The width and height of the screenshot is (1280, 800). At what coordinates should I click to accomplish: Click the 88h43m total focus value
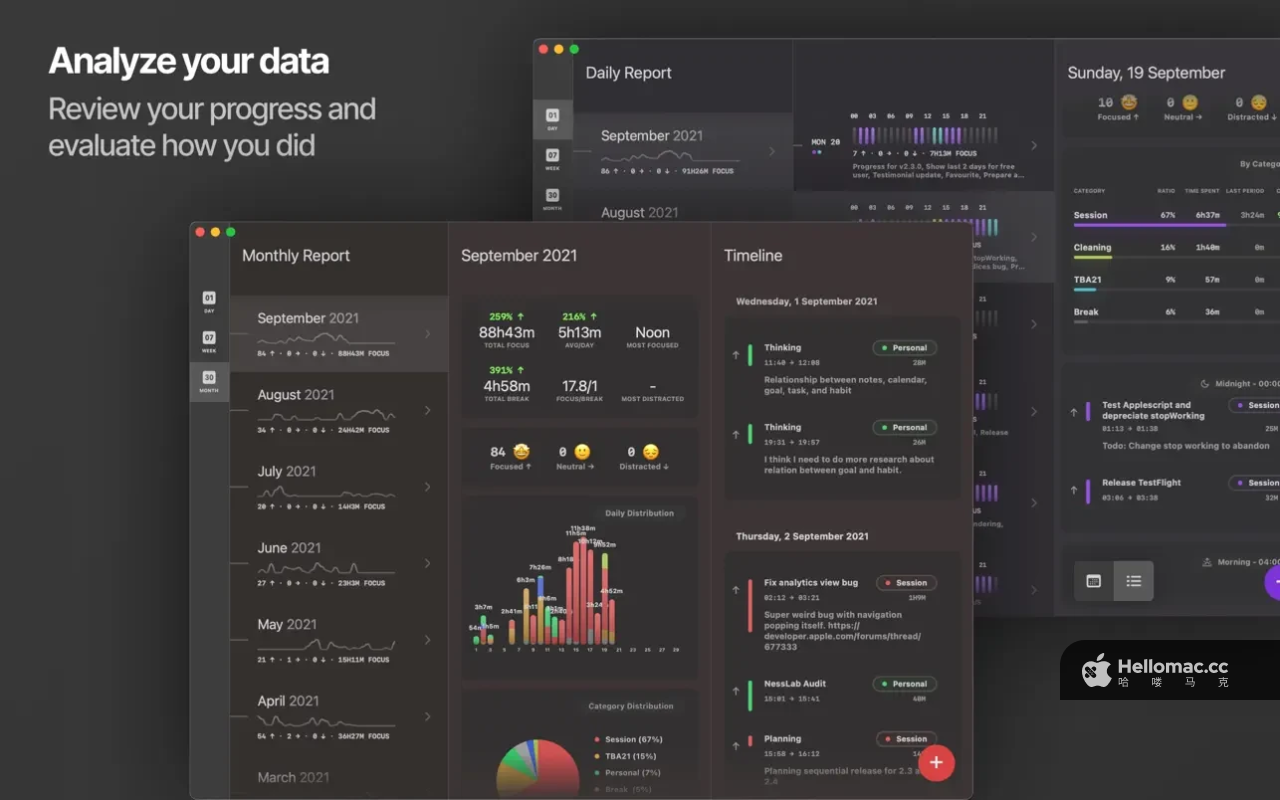506,332
